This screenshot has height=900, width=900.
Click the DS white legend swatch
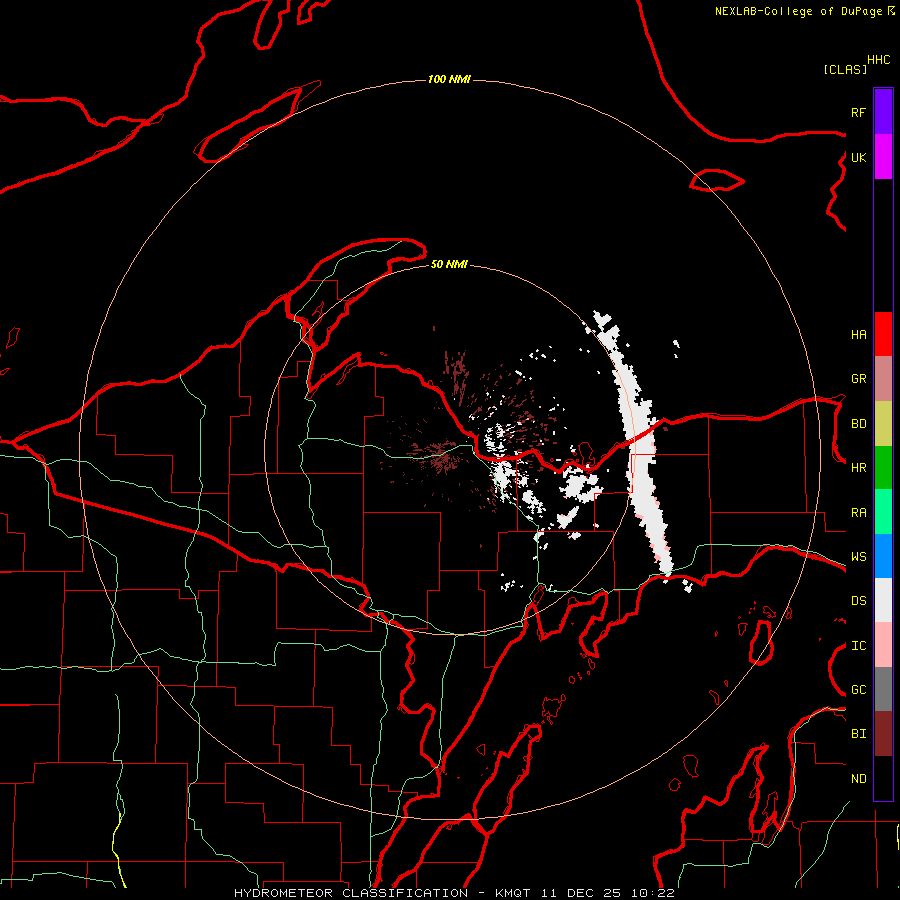pyautogui.click(x=883, y=600)
